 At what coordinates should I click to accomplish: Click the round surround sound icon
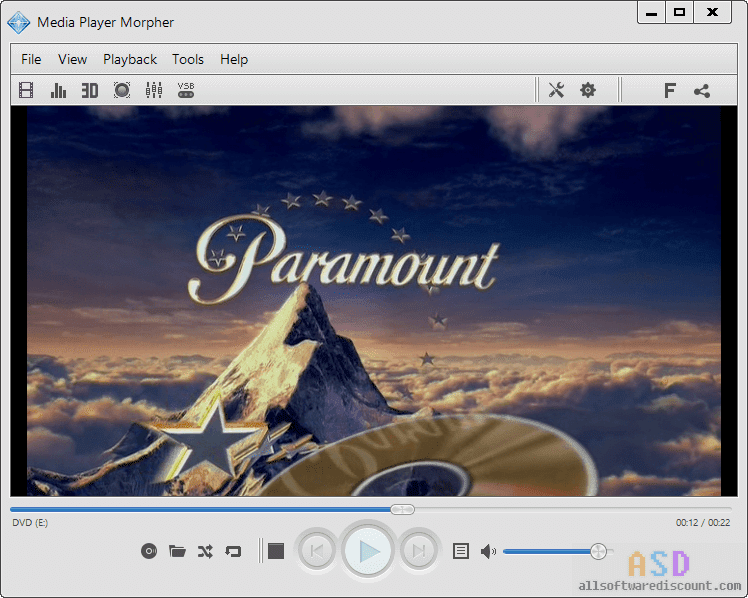122,90
